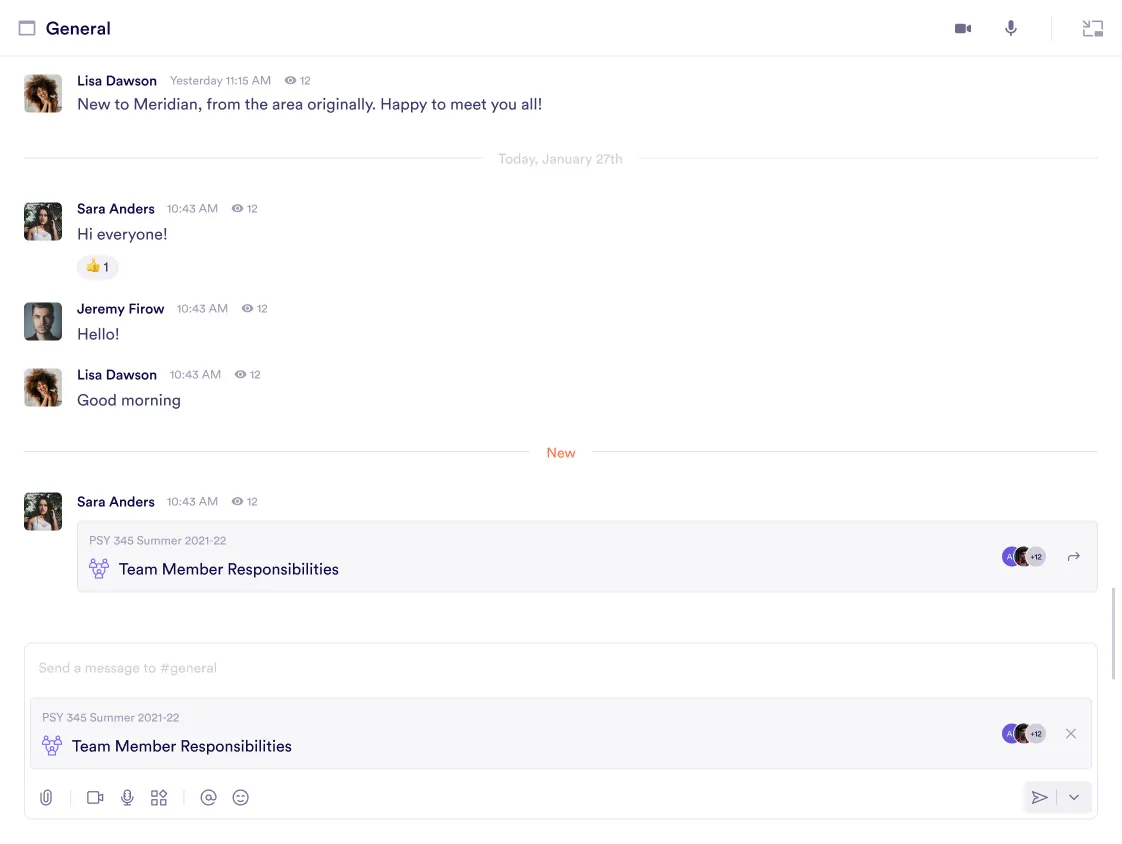View who saw Jeremy Firow's Hello message

click(255, 309)
